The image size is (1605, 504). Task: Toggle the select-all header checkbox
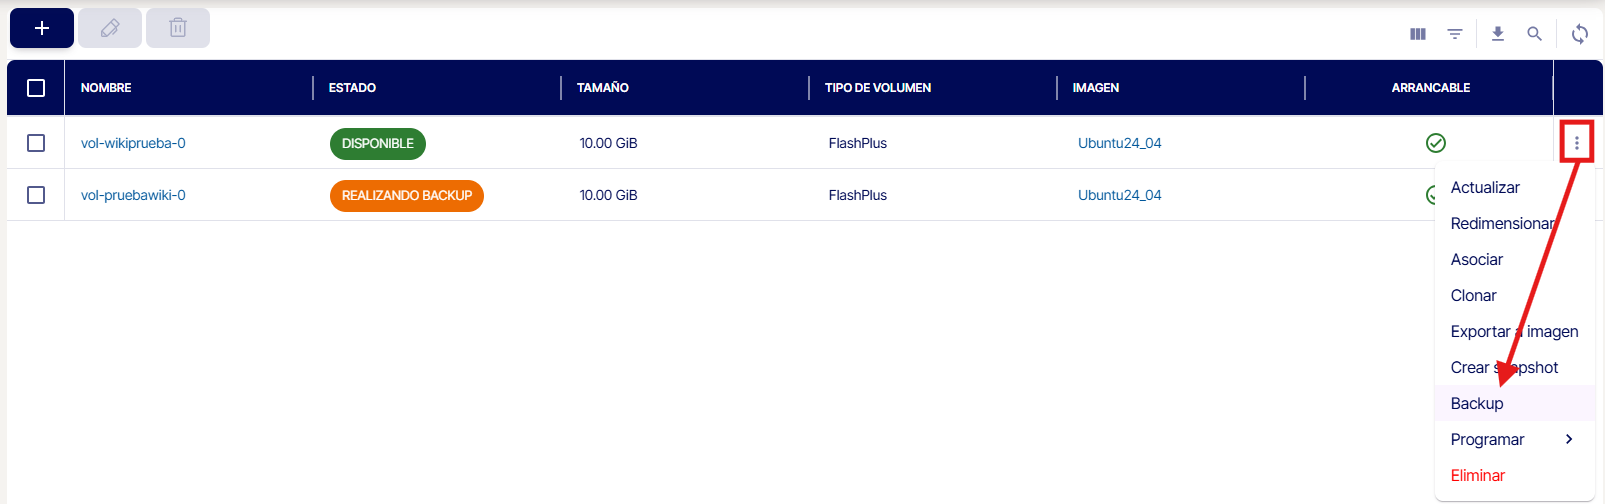[x=36, y=88]
